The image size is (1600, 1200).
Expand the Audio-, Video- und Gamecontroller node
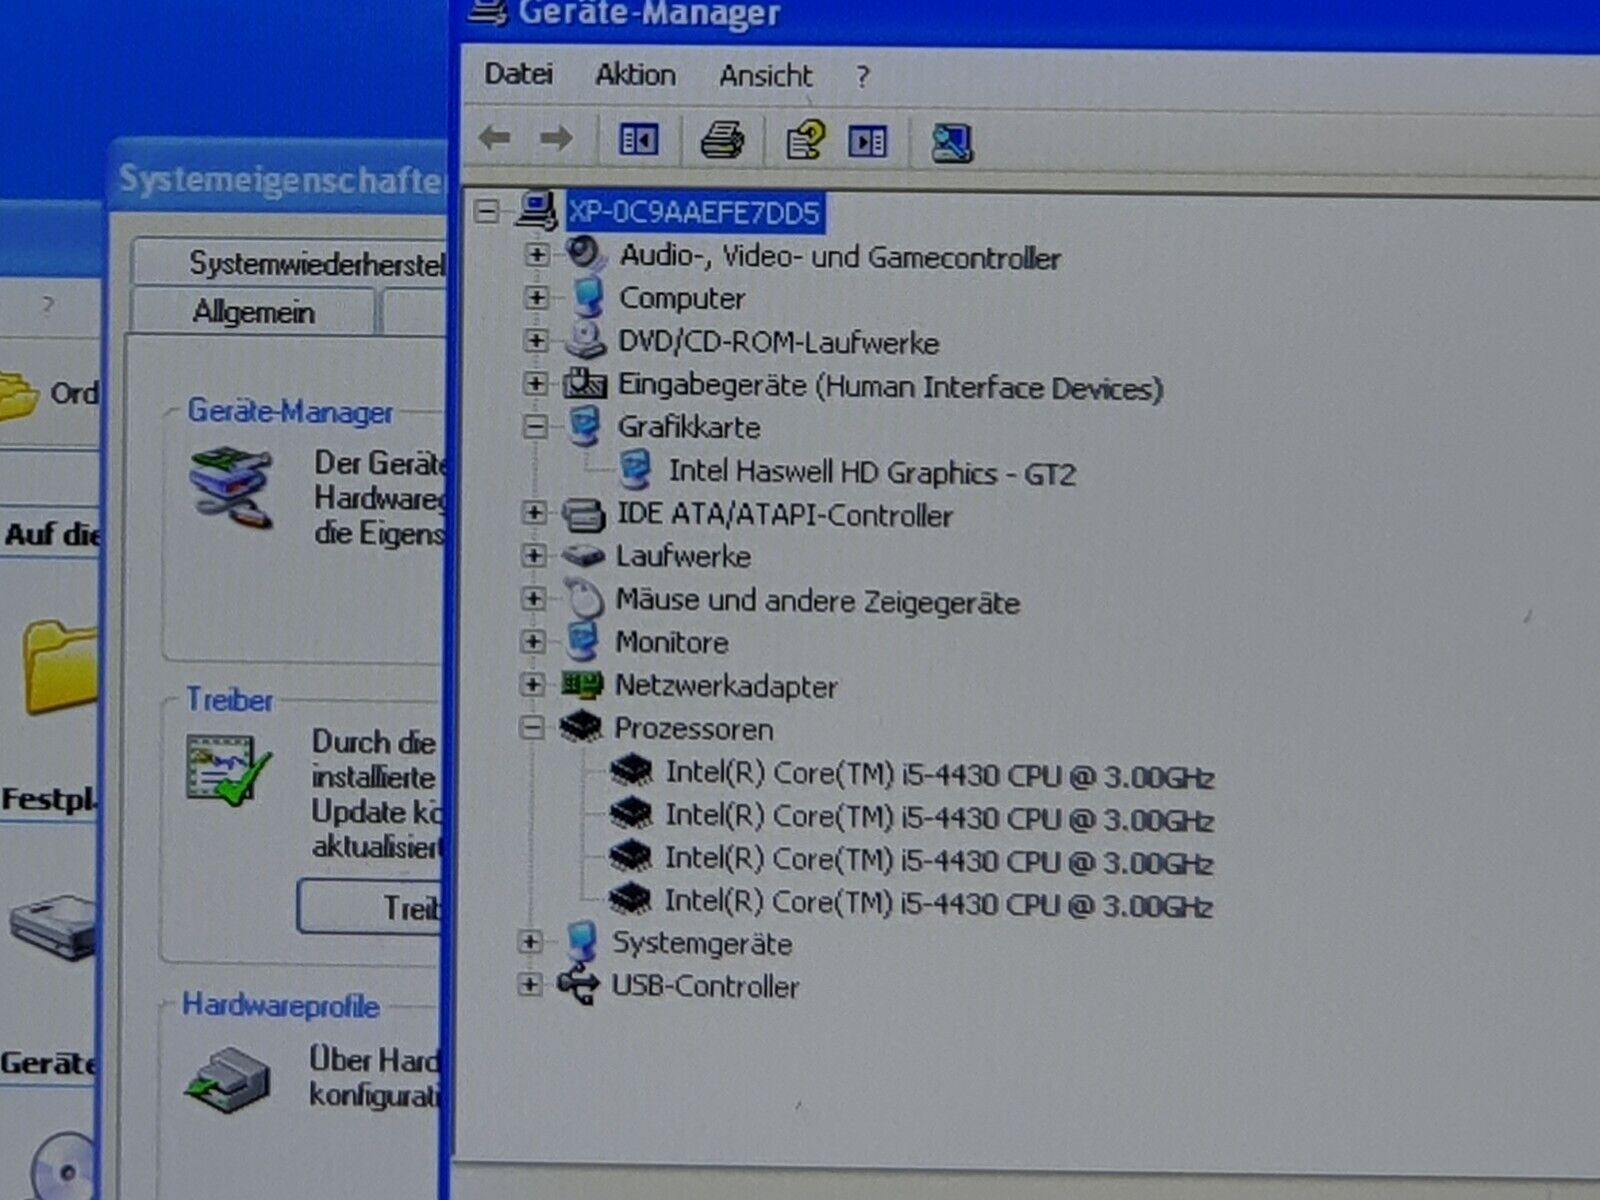click(x=536, y=255)
